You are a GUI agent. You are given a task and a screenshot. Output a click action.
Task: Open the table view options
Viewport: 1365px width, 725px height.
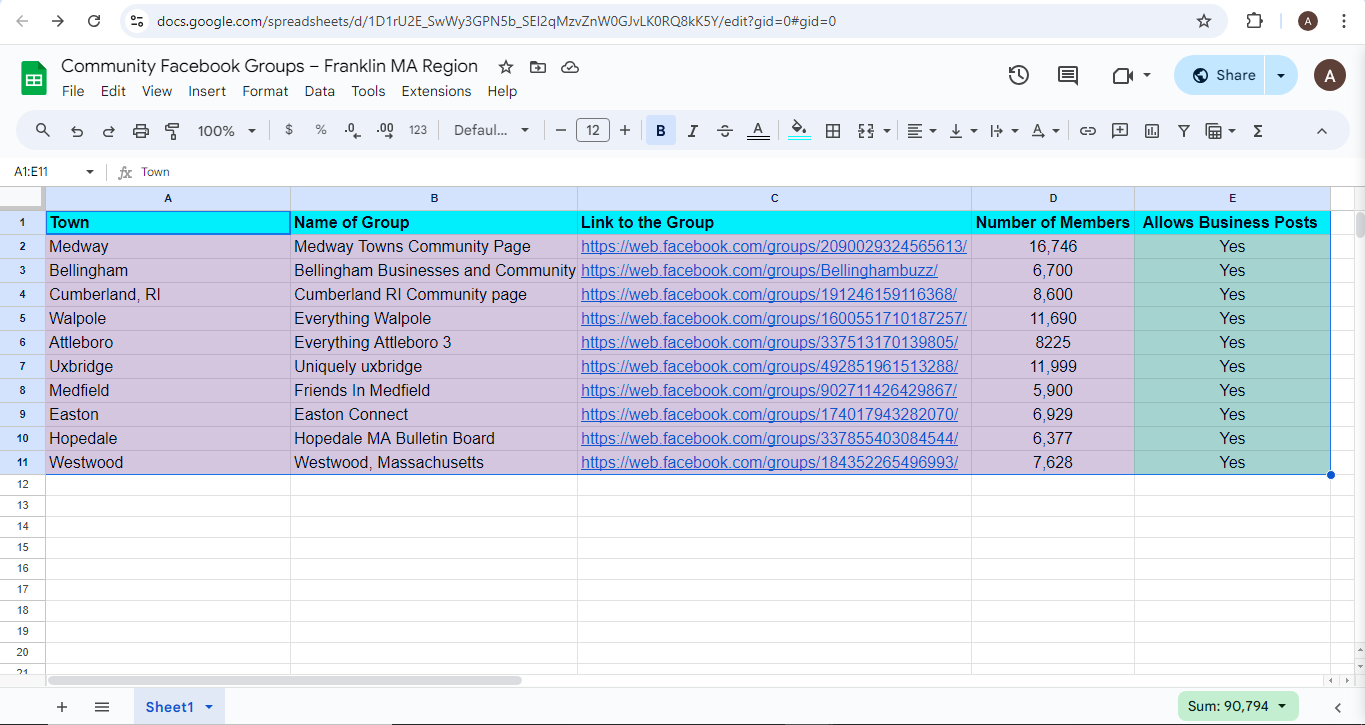(1221, 130)
